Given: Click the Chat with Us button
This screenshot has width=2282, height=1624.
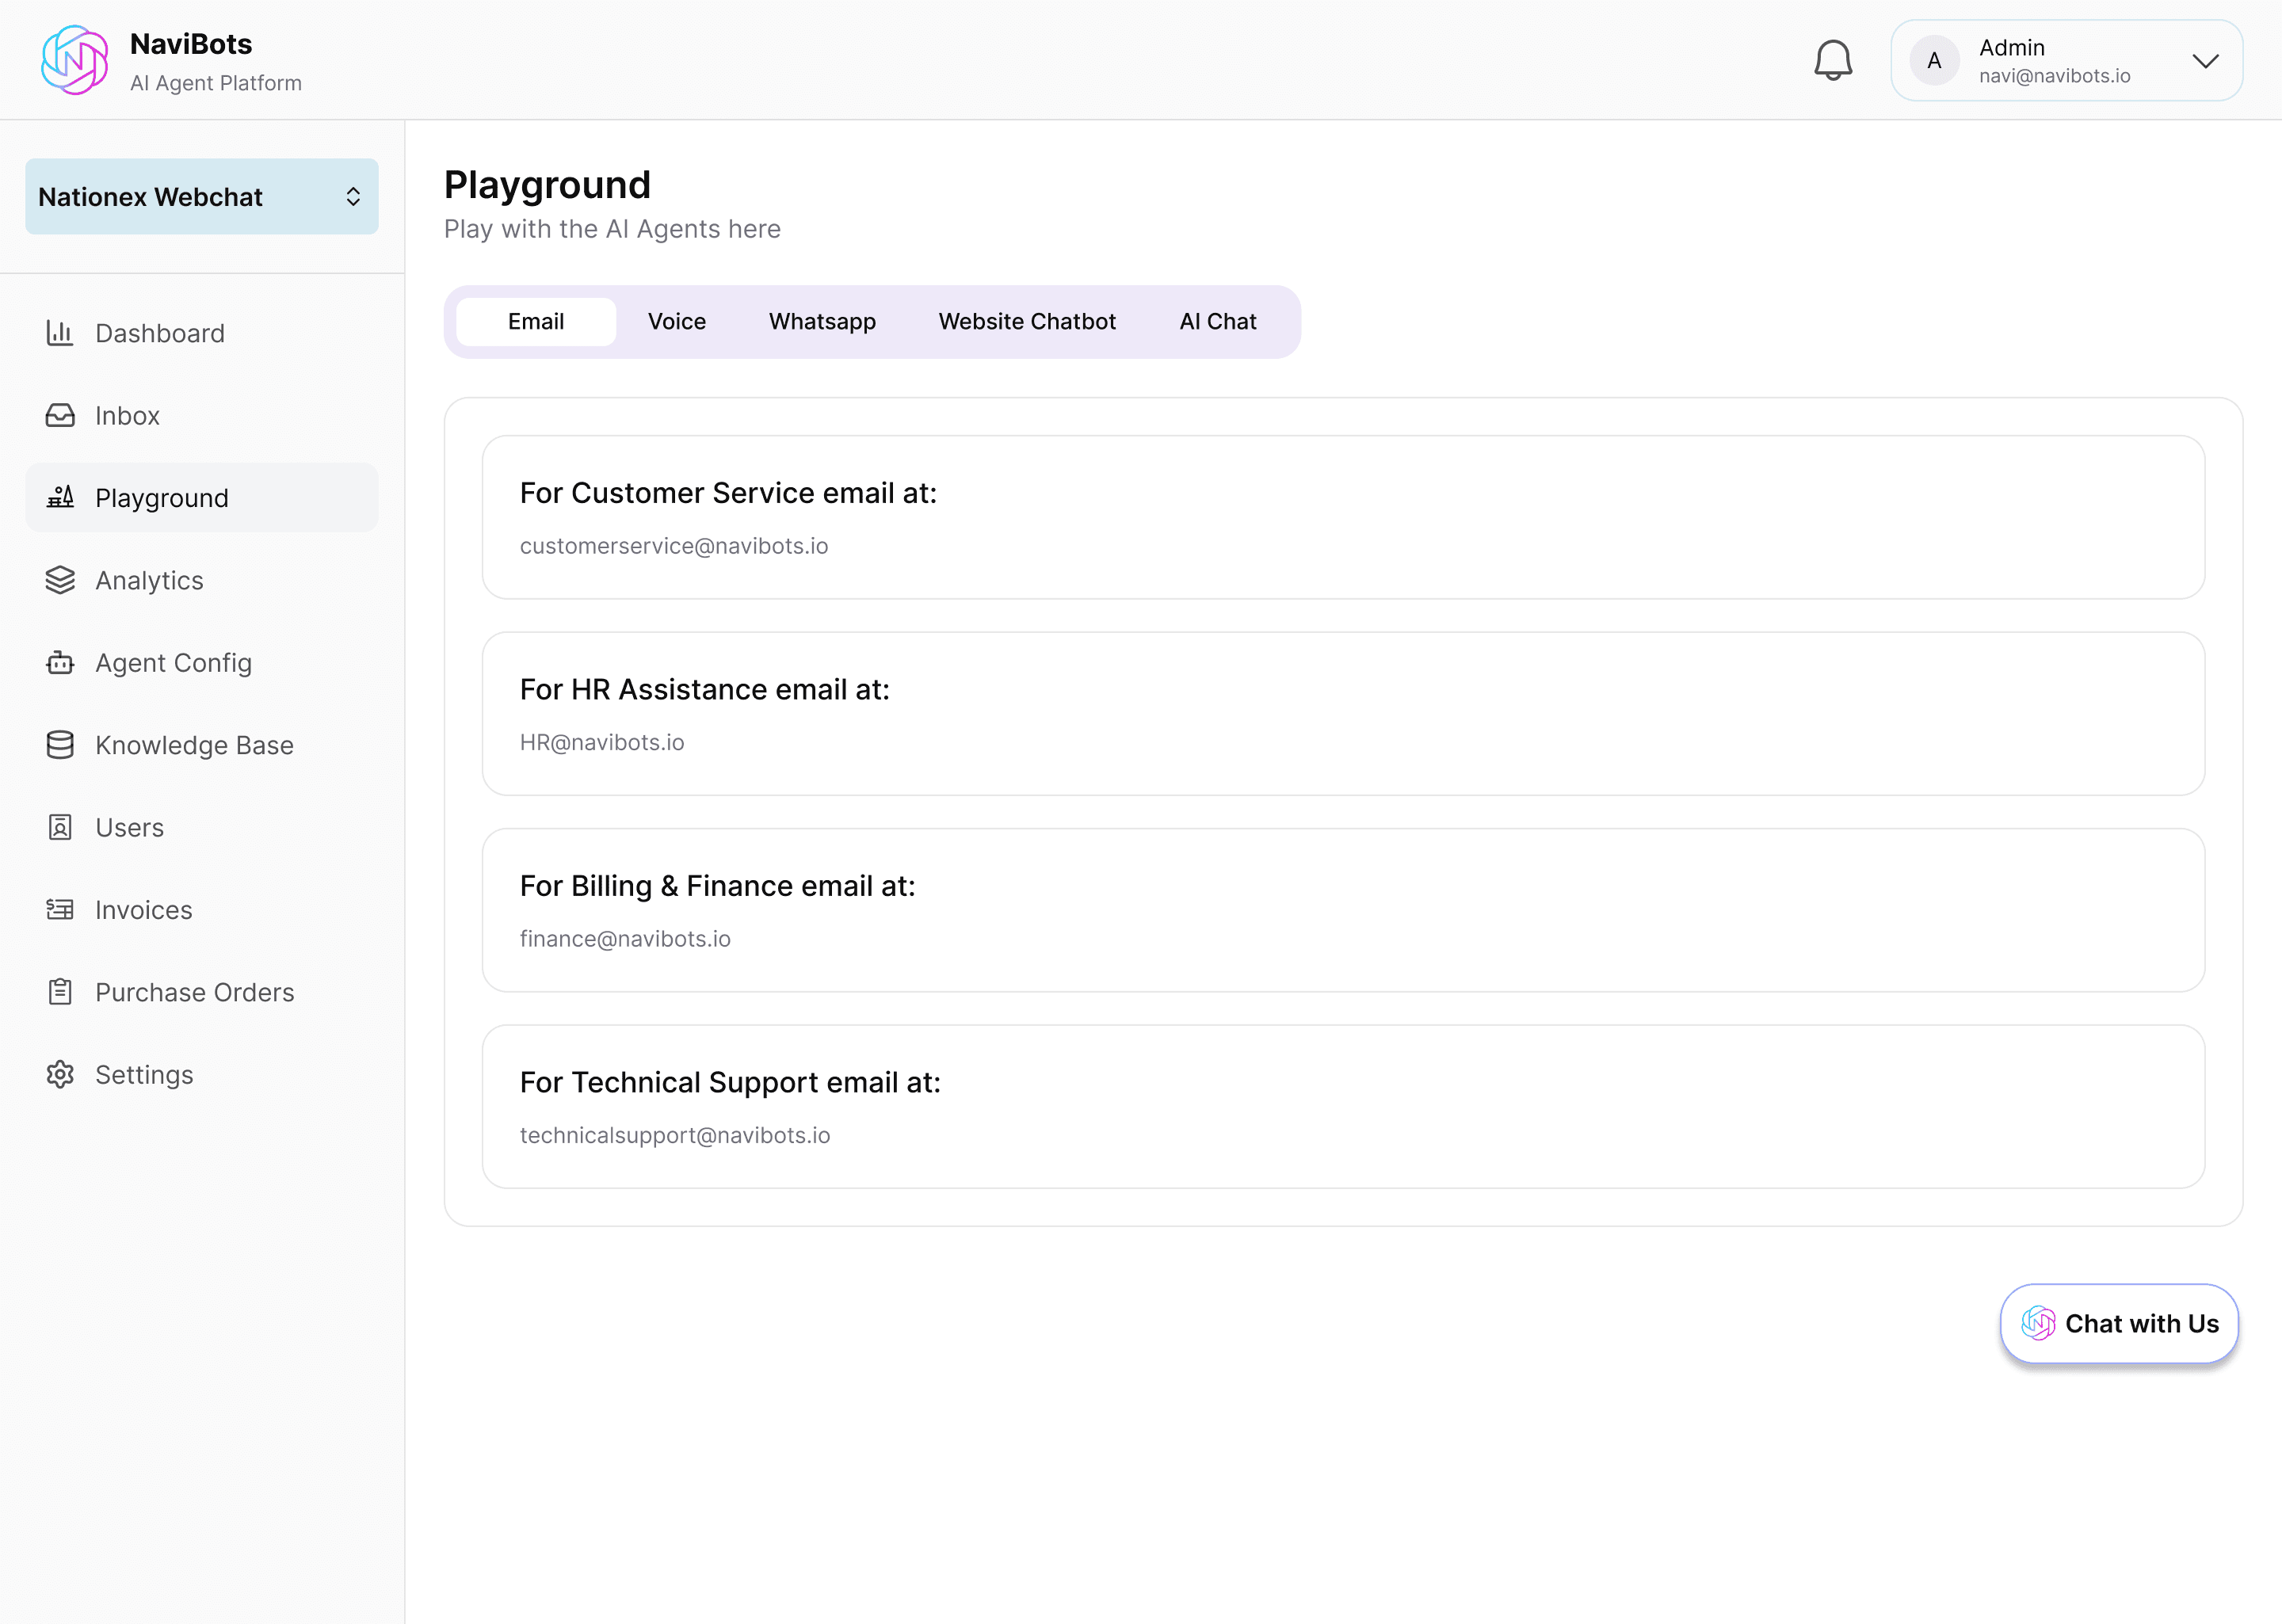Looking at the screenshot, I should pyautogui.click(x=2118, y=1323).
